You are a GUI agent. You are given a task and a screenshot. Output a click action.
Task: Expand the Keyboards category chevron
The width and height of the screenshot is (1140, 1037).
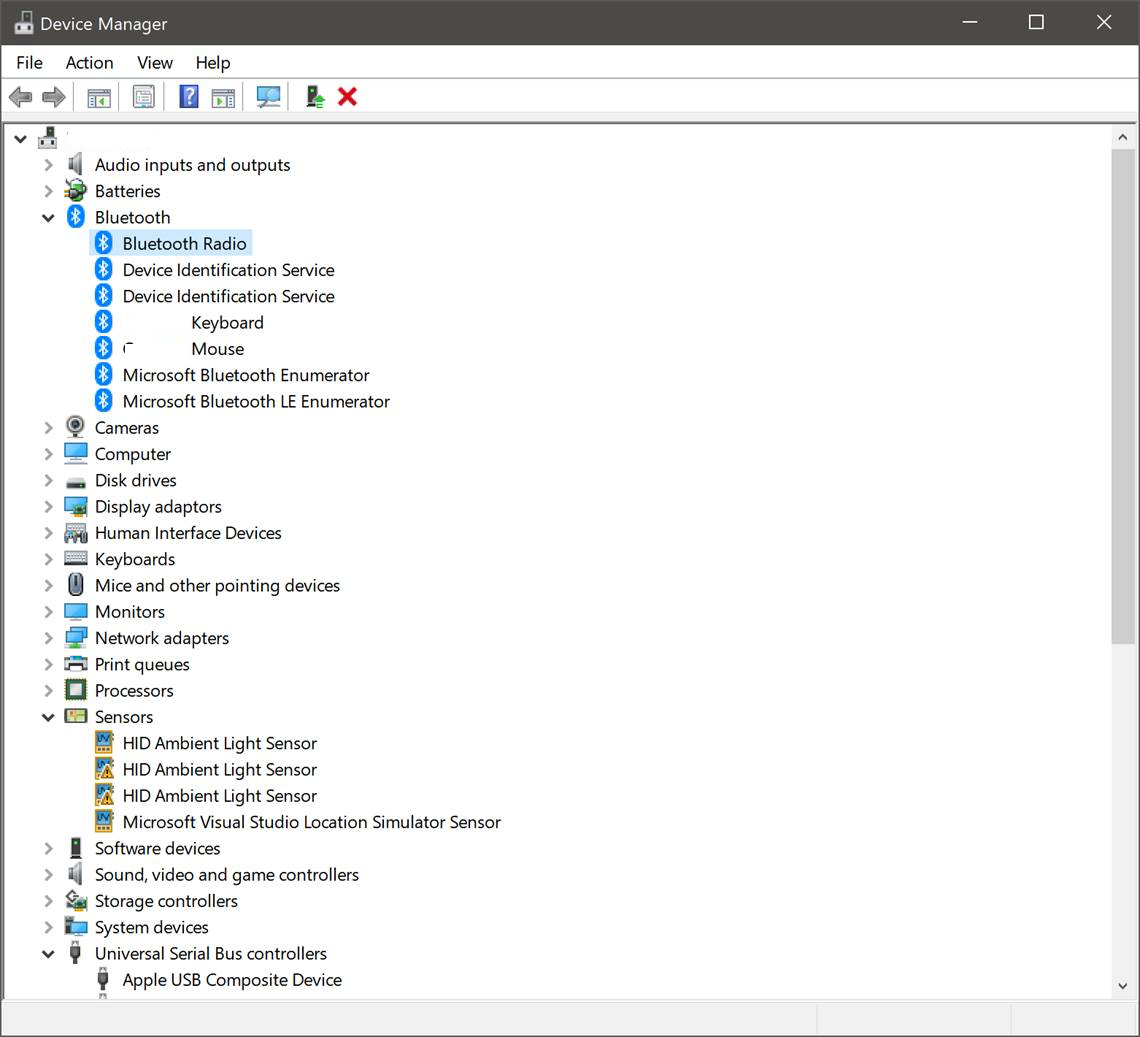click(x=48, y=559)
